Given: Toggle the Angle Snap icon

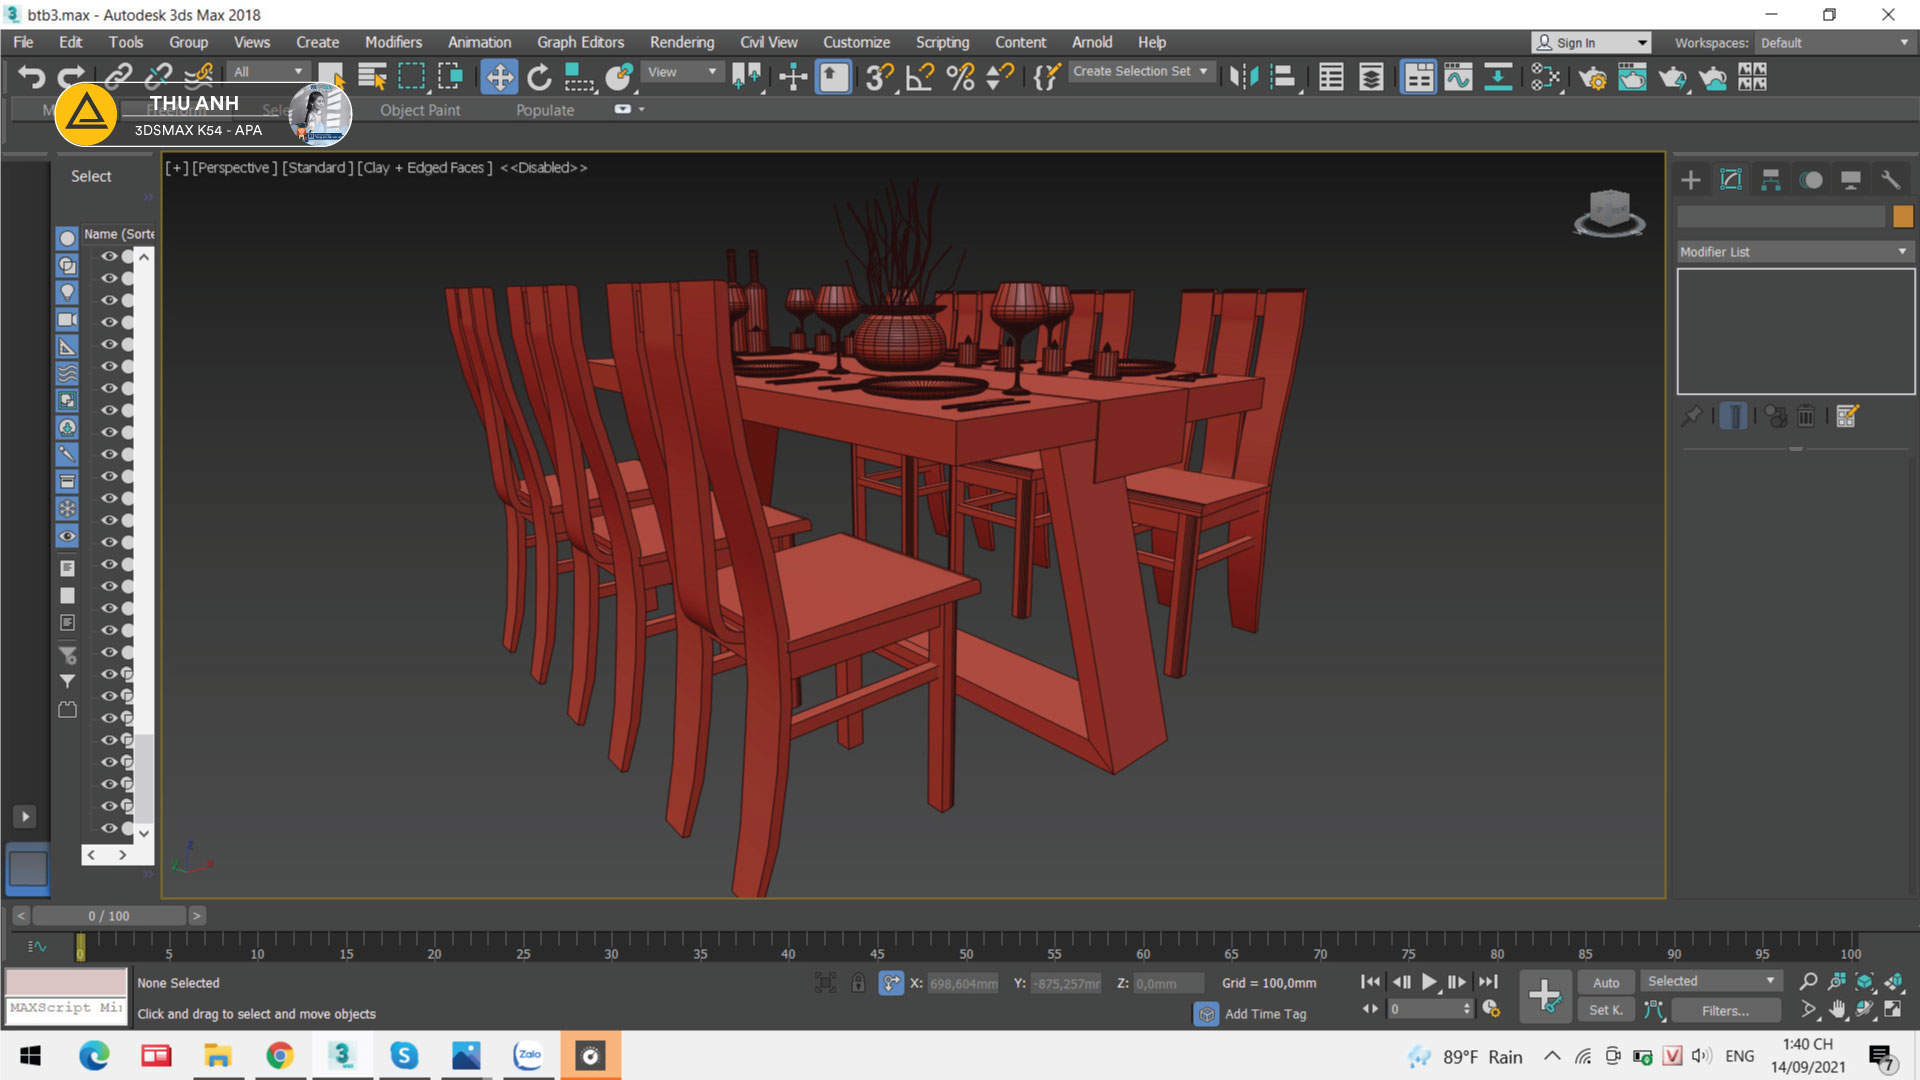Looking at the screenshot, I should 919,77.
